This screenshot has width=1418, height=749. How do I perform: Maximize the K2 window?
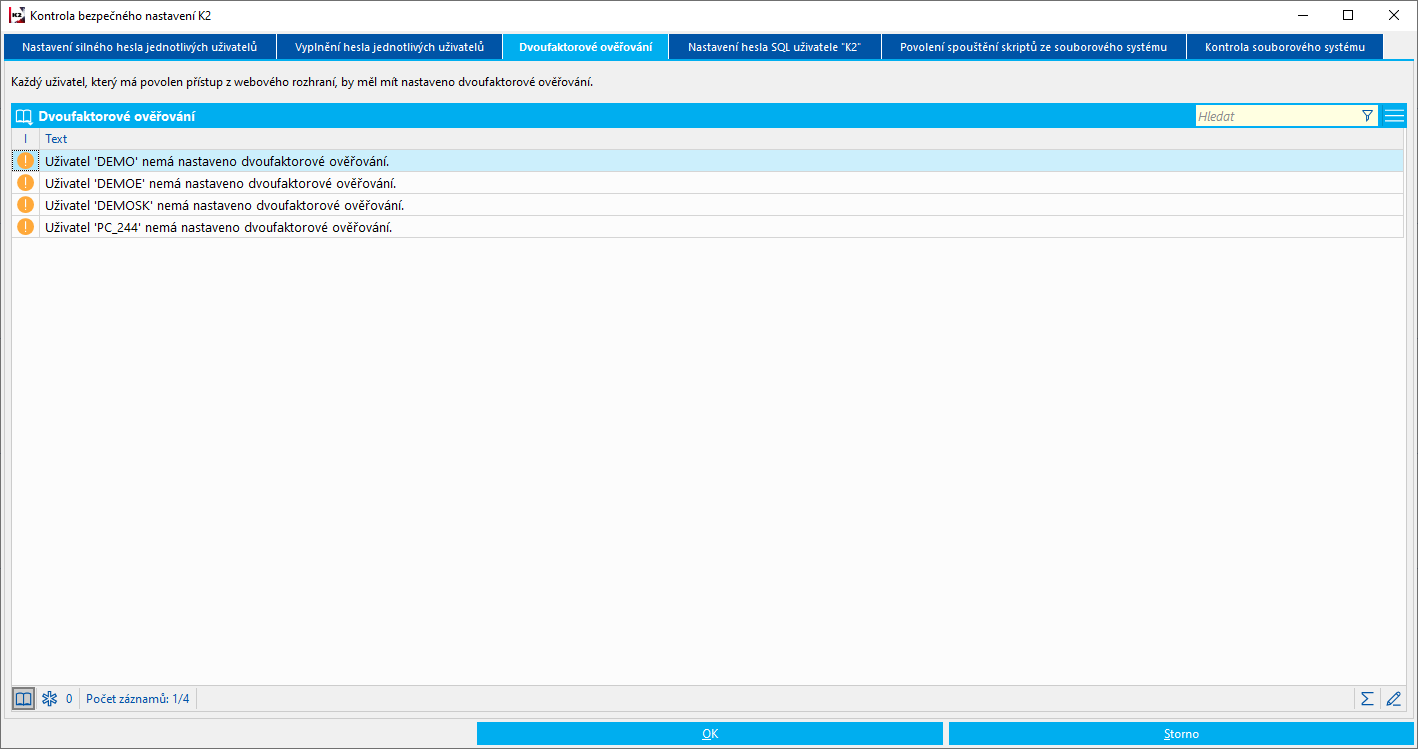click(x=1348, y=15)
